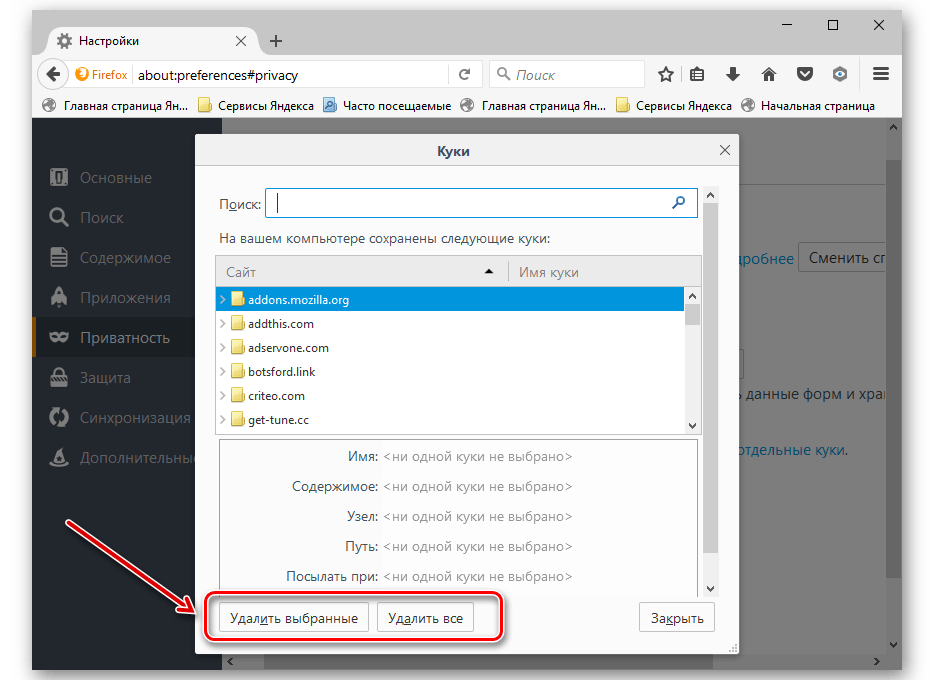Expand the addthis.com tree node
This screenshot has width=934, height=680.
(x=223, y=323)
